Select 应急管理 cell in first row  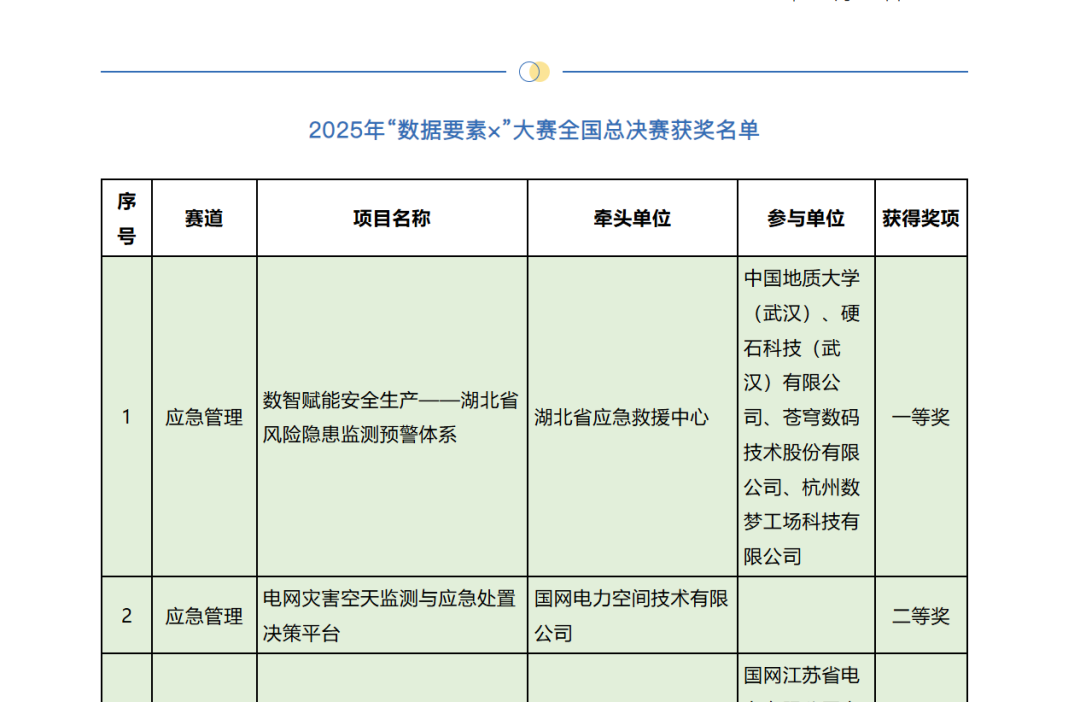pos(204,417)
